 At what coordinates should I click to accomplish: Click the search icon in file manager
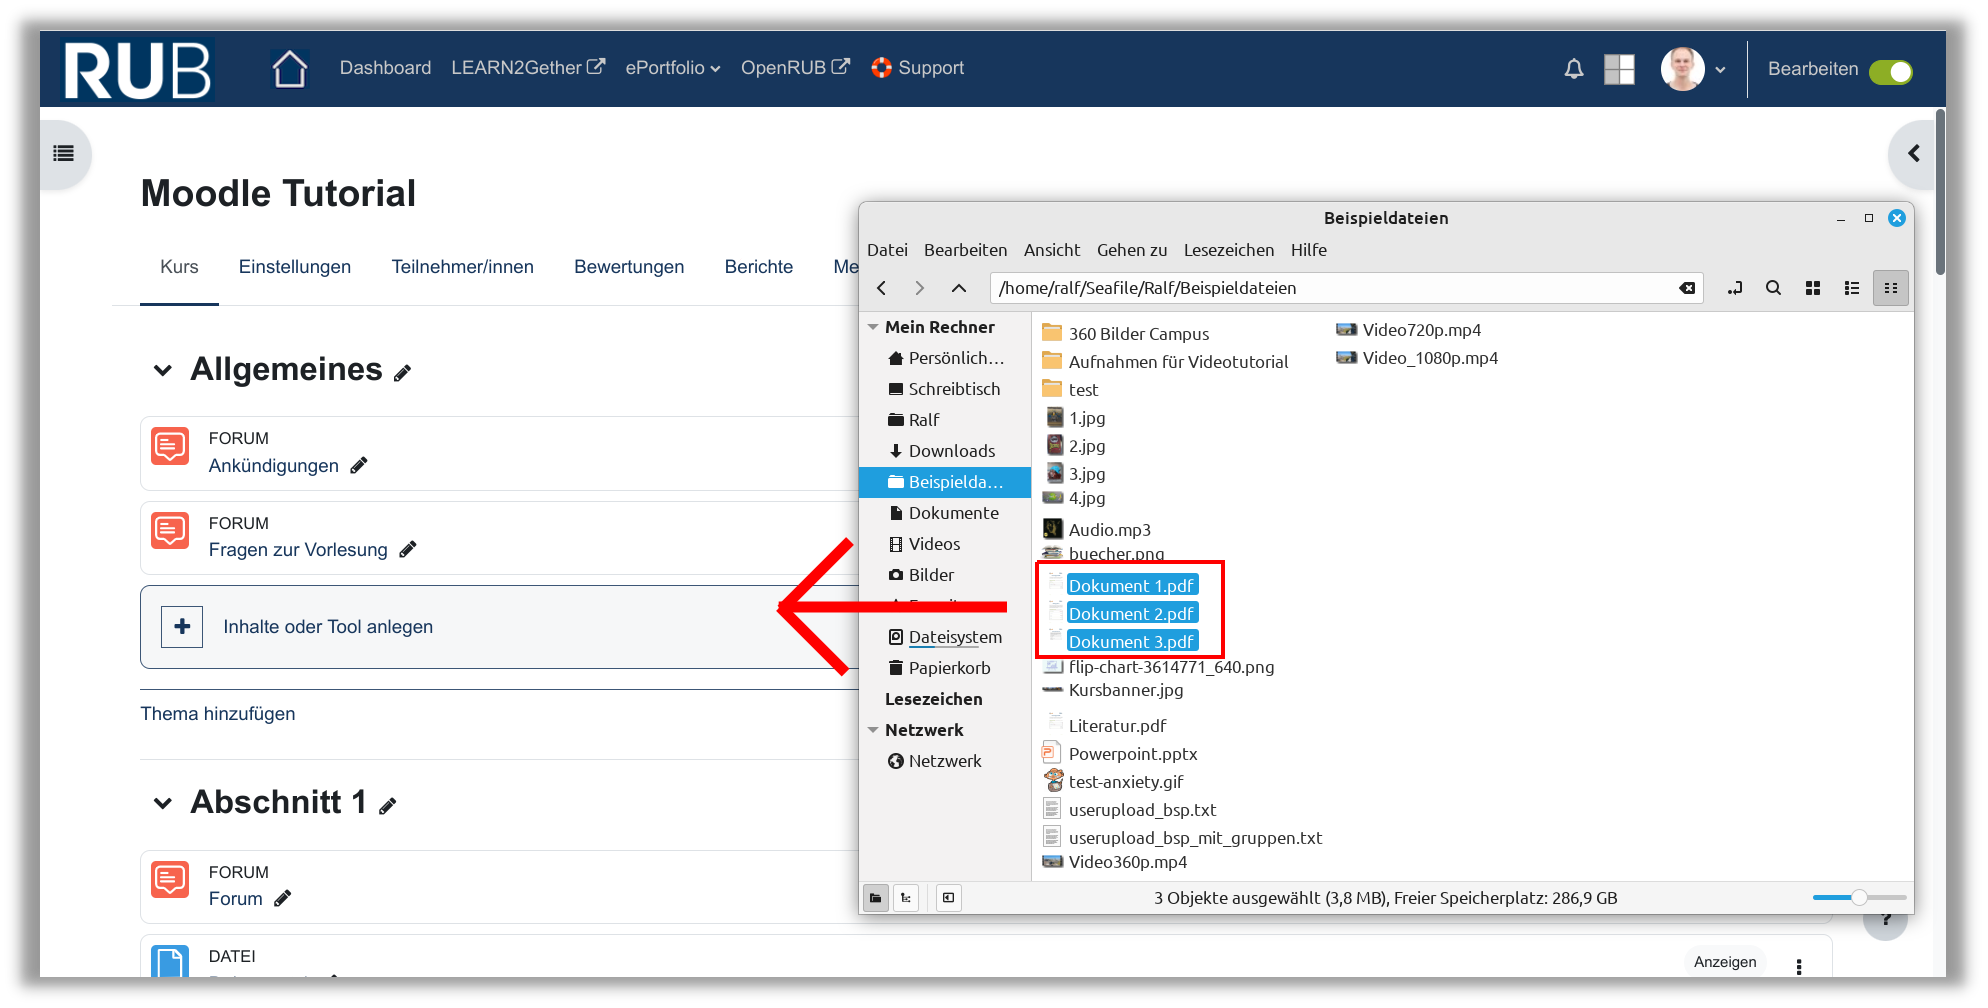1773,288
